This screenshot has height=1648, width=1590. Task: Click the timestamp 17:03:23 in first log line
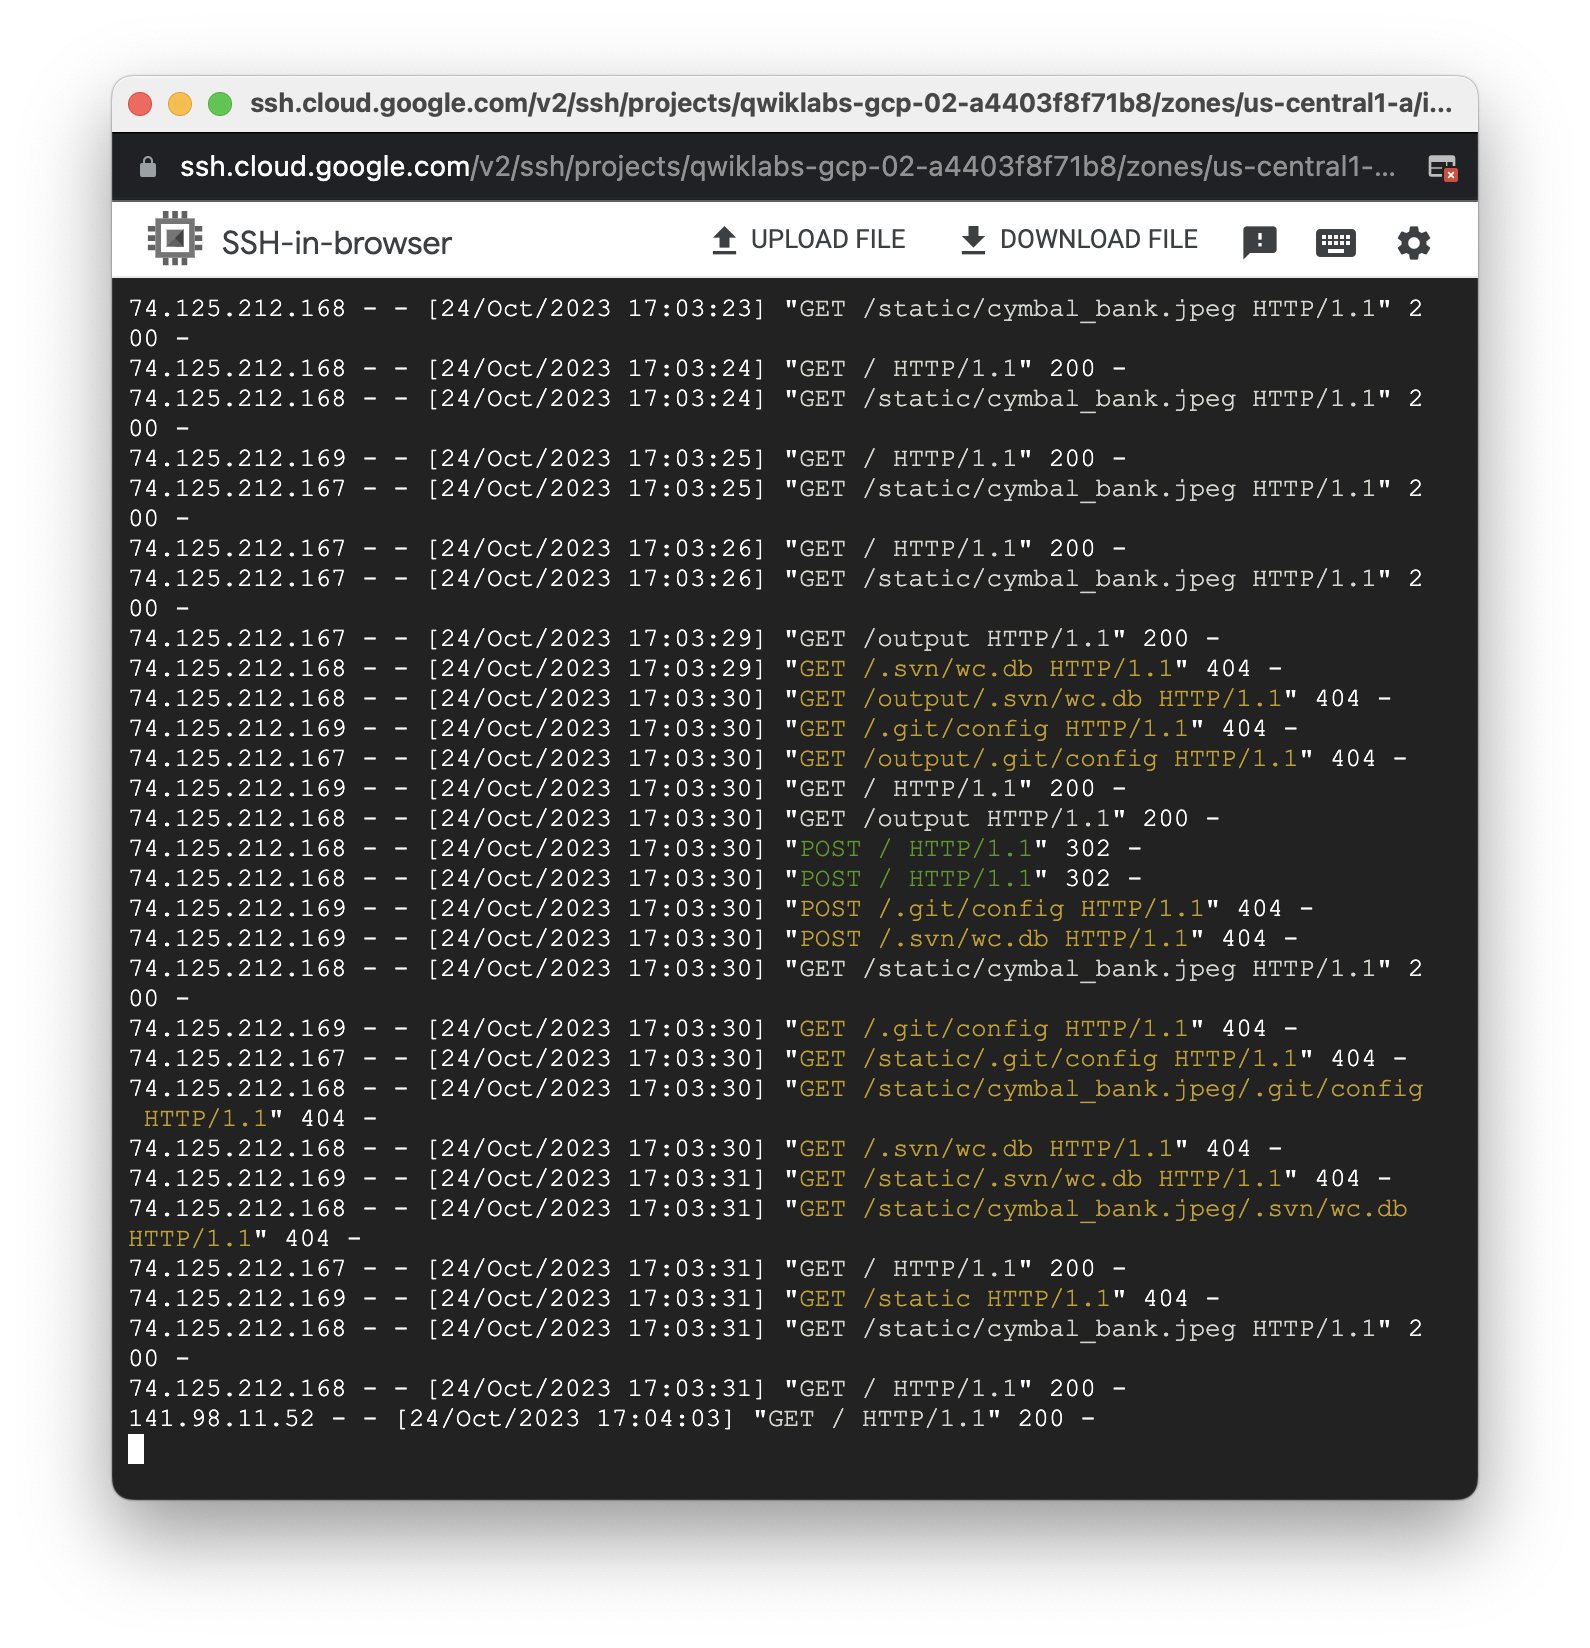tap(689, 308)
